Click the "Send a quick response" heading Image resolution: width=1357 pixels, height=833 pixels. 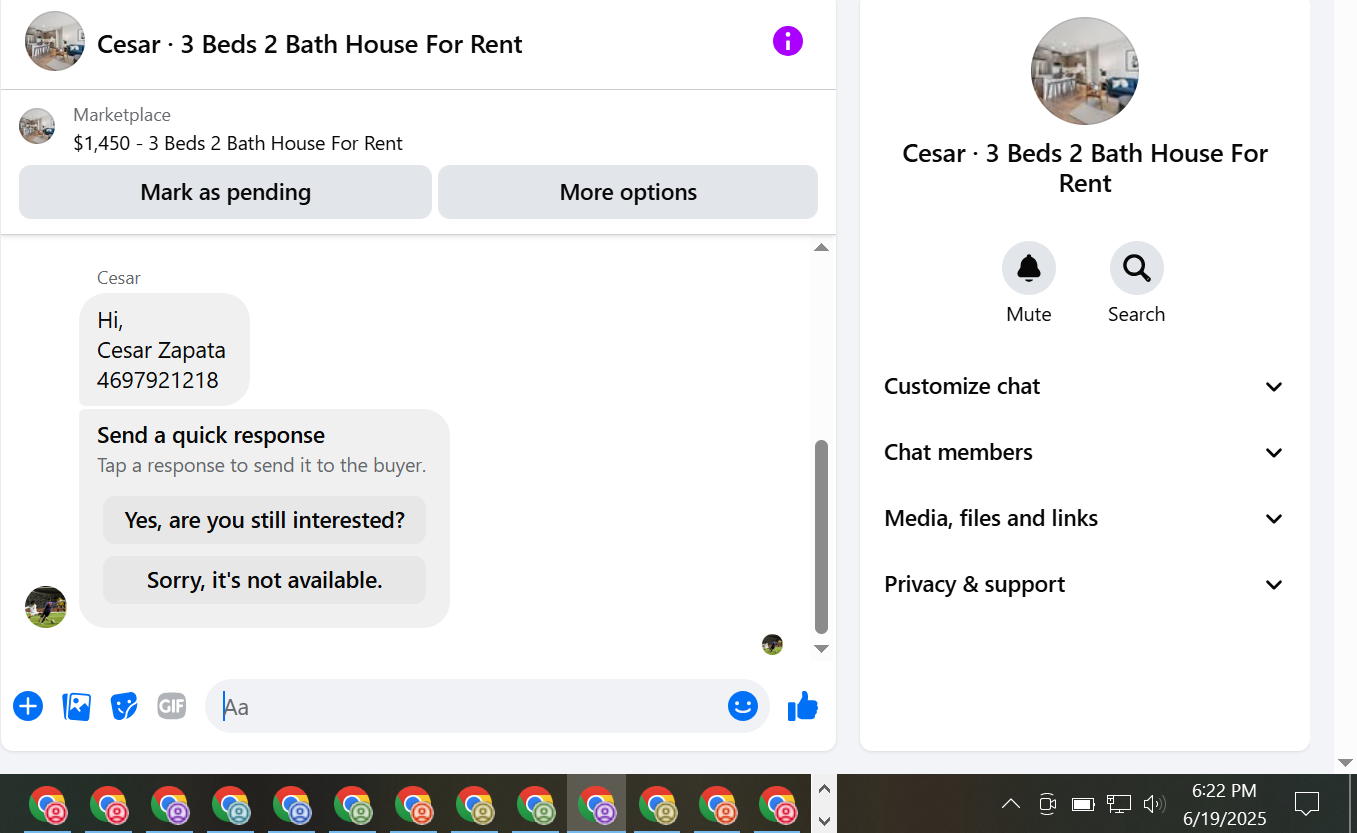211,435
